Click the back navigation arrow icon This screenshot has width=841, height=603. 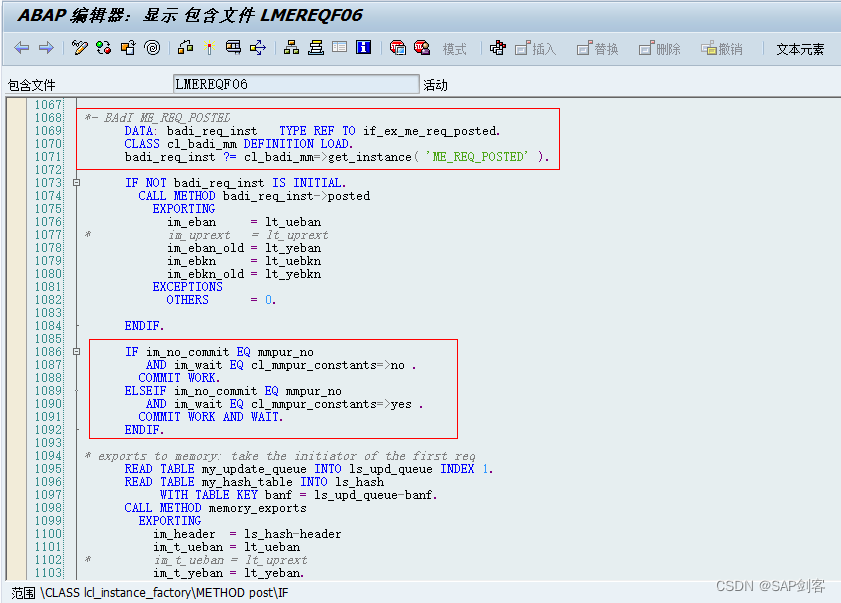[x=21, y=47]
